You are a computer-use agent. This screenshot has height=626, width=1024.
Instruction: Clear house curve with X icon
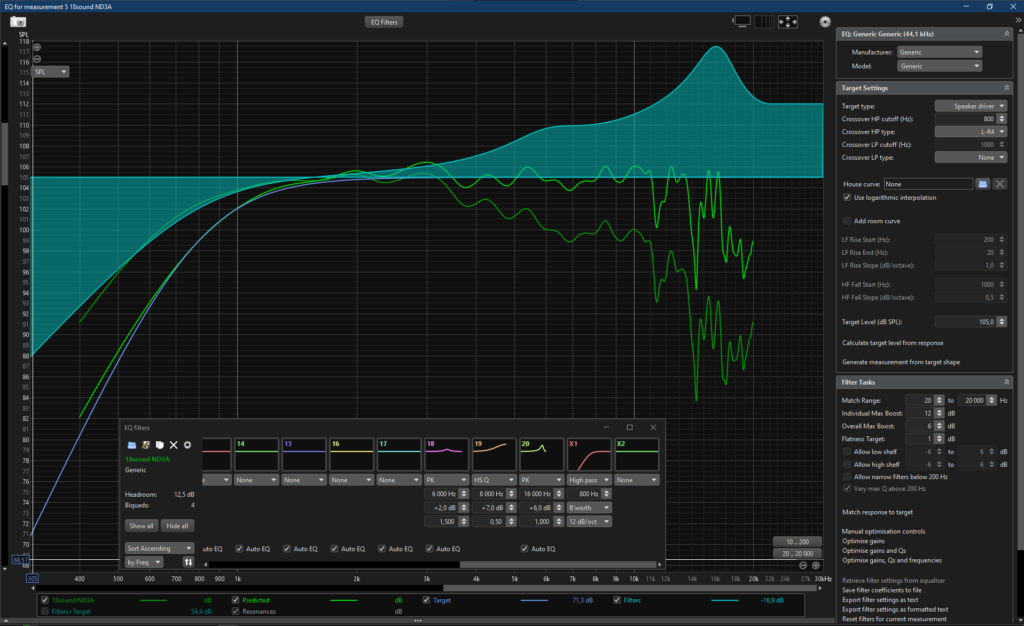point(999,184)
